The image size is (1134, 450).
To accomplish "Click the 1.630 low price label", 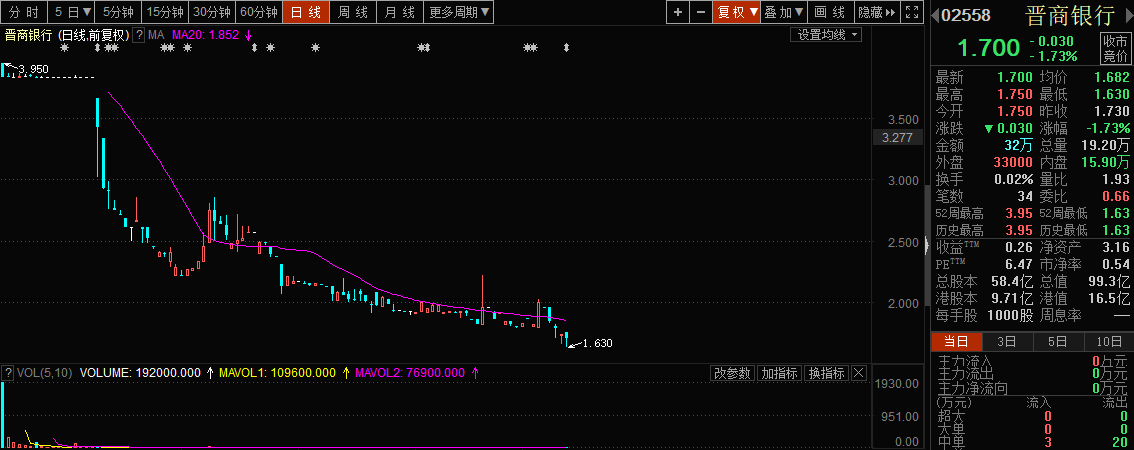I will 597,343.
